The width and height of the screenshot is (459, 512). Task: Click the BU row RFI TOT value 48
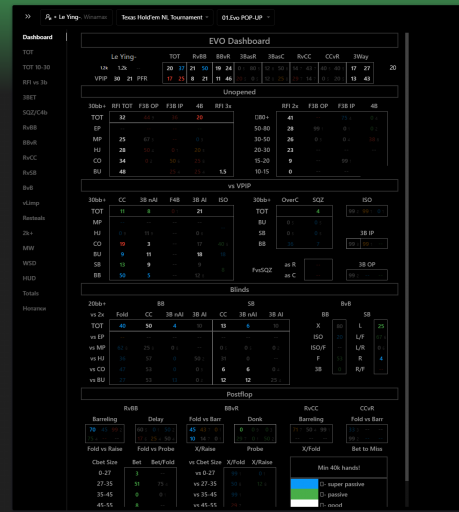(122, 172)
